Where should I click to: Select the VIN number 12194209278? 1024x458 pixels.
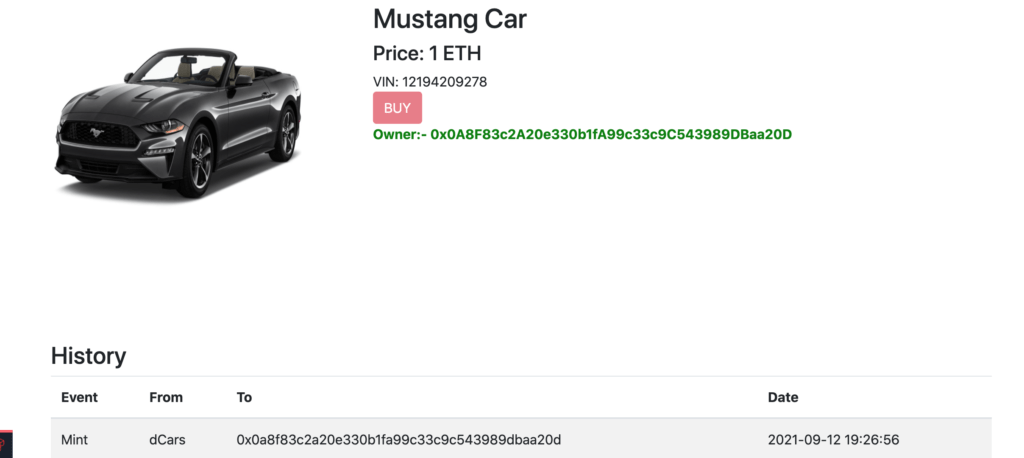coord(444,82)
